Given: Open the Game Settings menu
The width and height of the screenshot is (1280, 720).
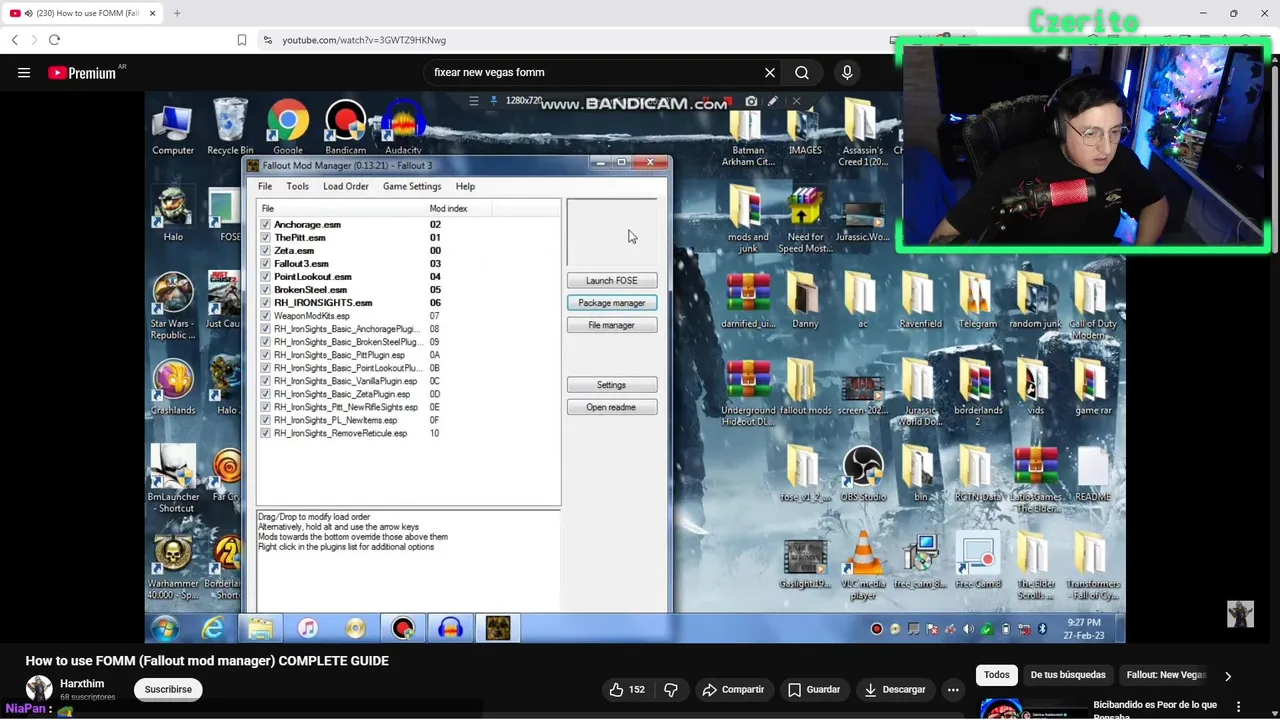Looking at the screenshot, I should click(412, 186).
